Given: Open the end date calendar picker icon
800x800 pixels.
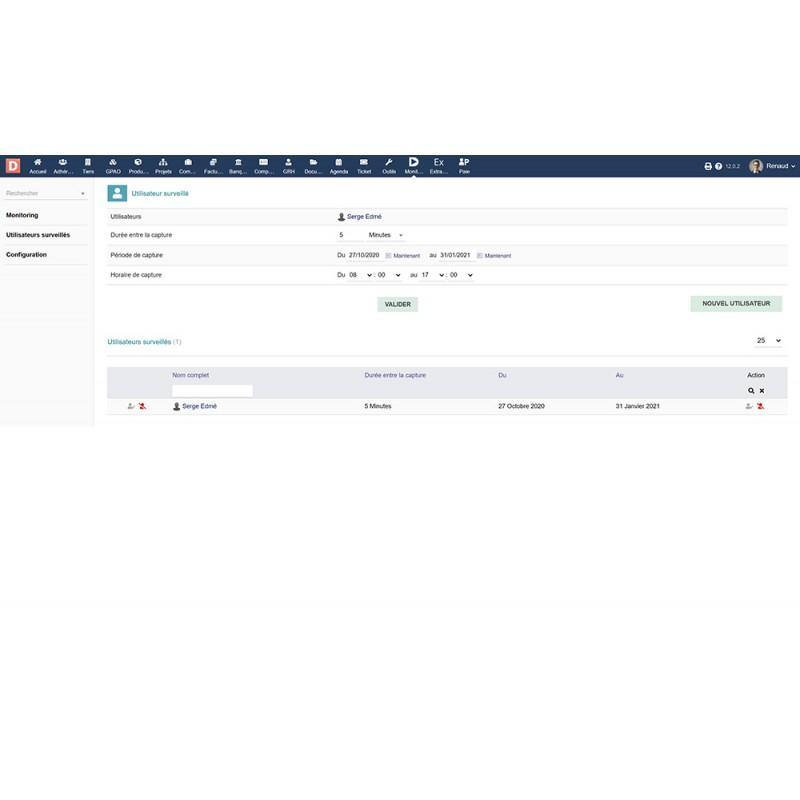Looking at the screenshot, I should pos(480,255).
